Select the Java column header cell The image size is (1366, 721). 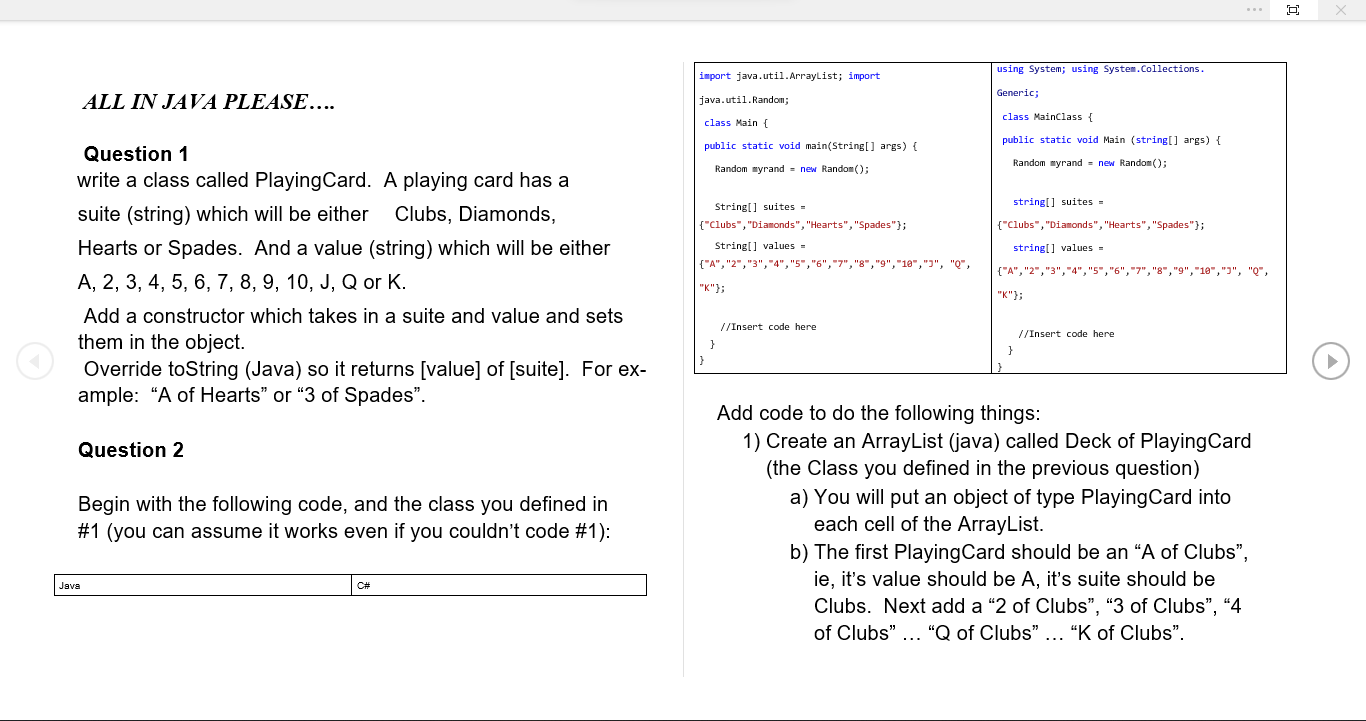click(x=200, y=584)
